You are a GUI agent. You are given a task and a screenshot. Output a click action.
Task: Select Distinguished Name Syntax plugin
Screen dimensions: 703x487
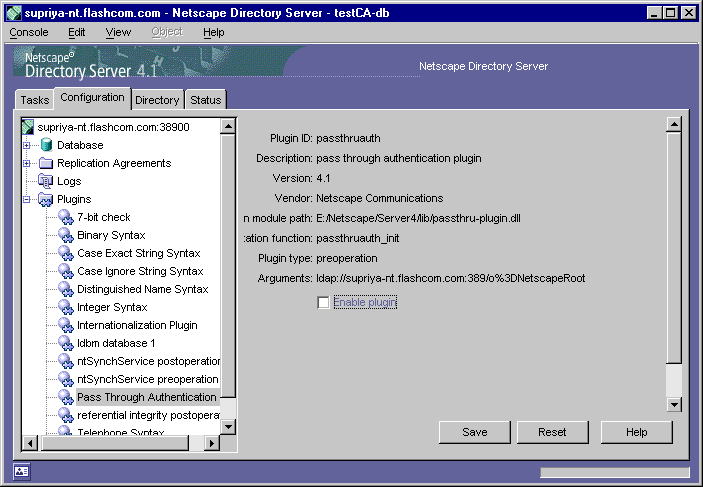click(143, 289)
